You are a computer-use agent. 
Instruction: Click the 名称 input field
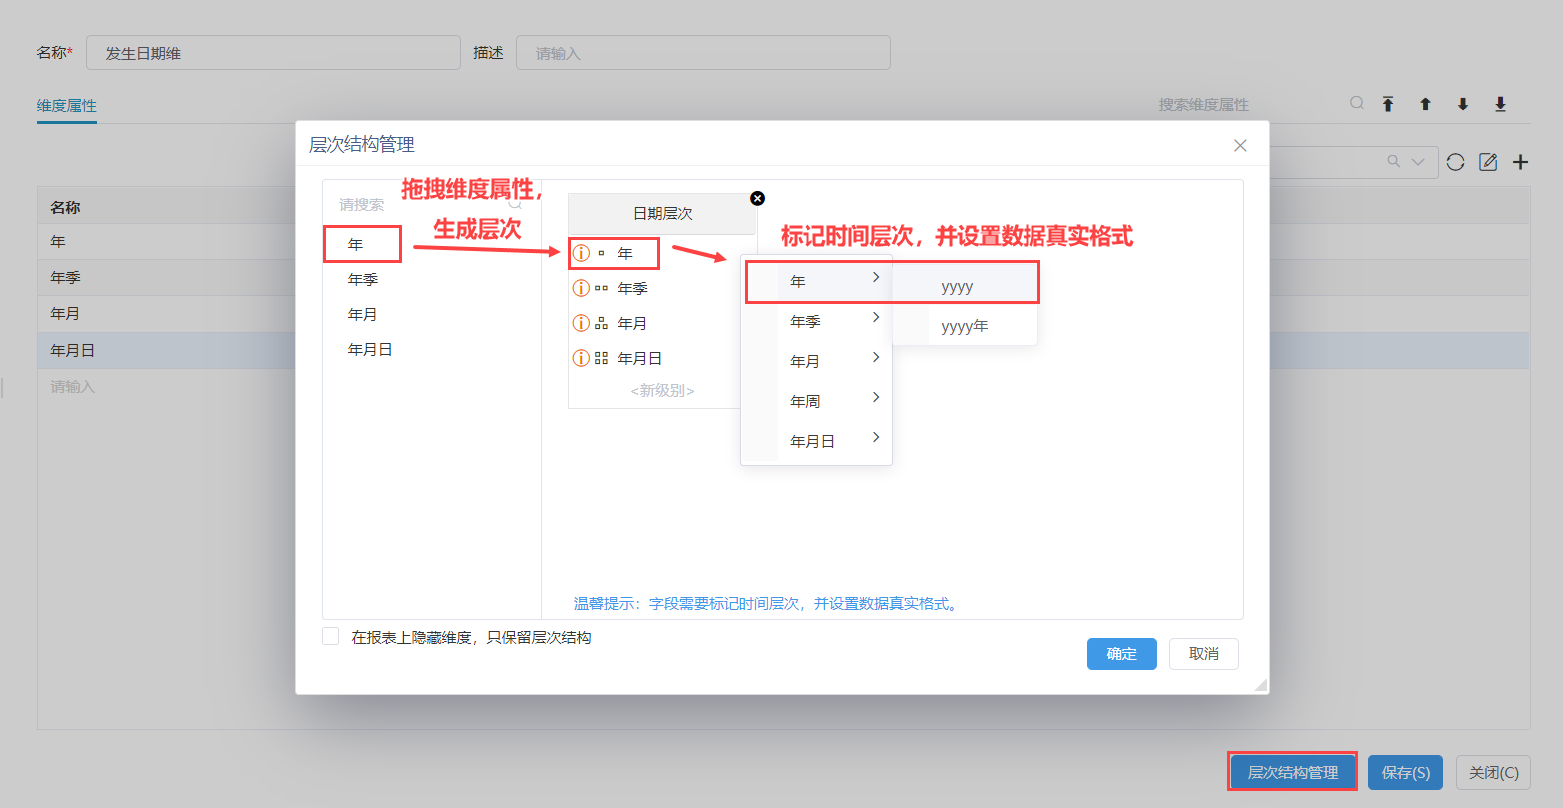pyautogui.click(x=273, y=53)
